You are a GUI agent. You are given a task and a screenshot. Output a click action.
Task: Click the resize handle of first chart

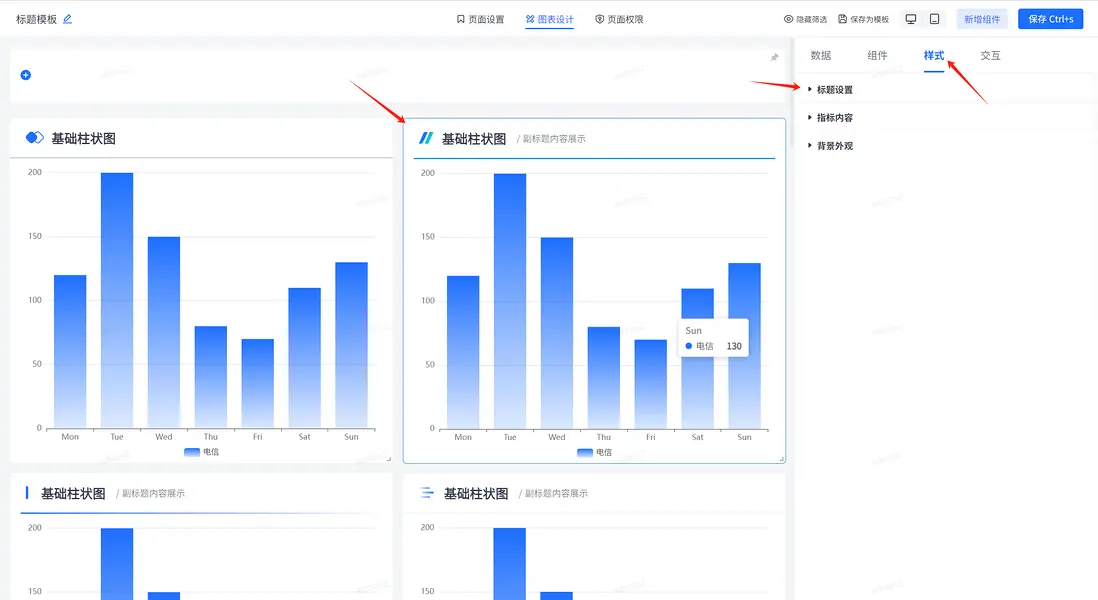(389, 459)
